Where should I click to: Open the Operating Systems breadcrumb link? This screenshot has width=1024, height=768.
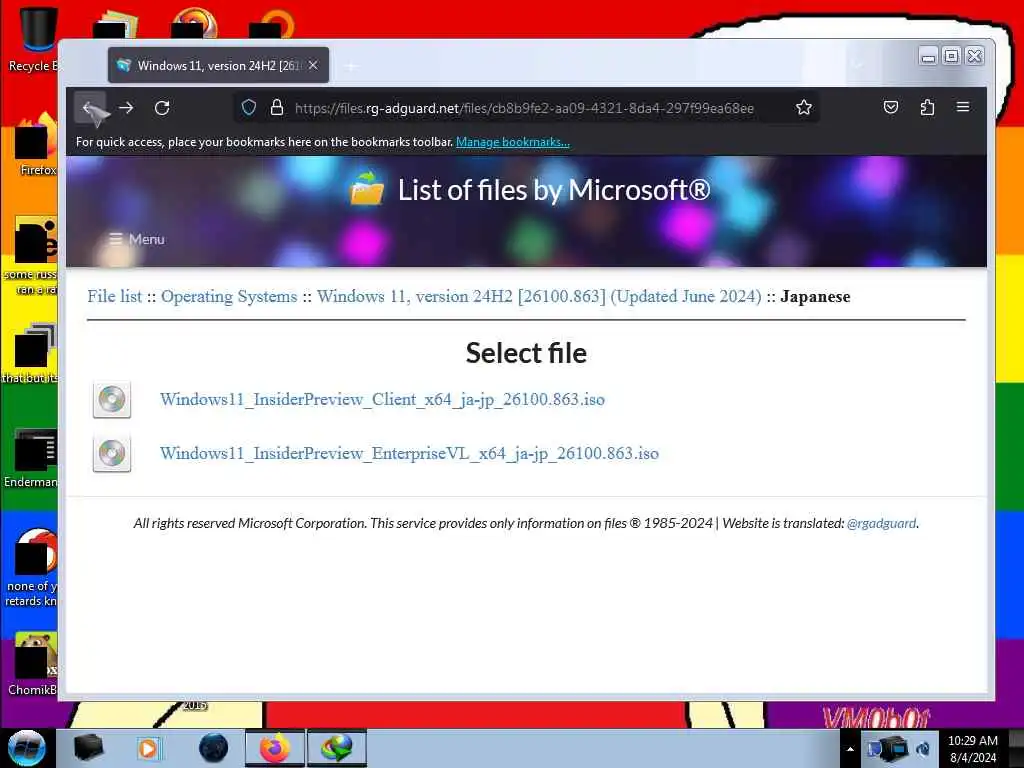click(229, 296)
